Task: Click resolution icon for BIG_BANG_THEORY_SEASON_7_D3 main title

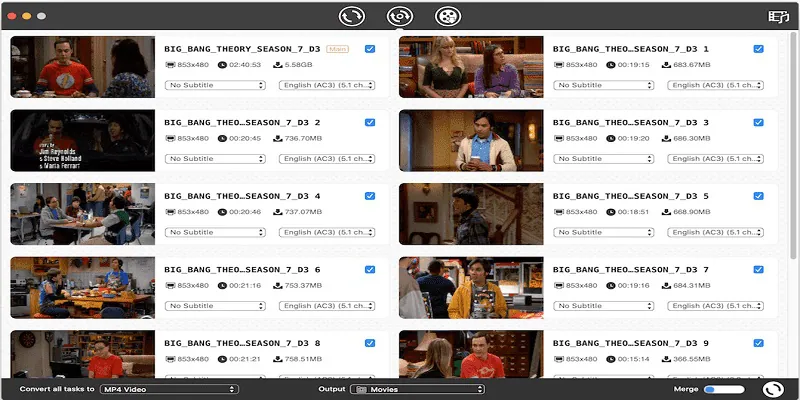Action: tap(170, 65)
